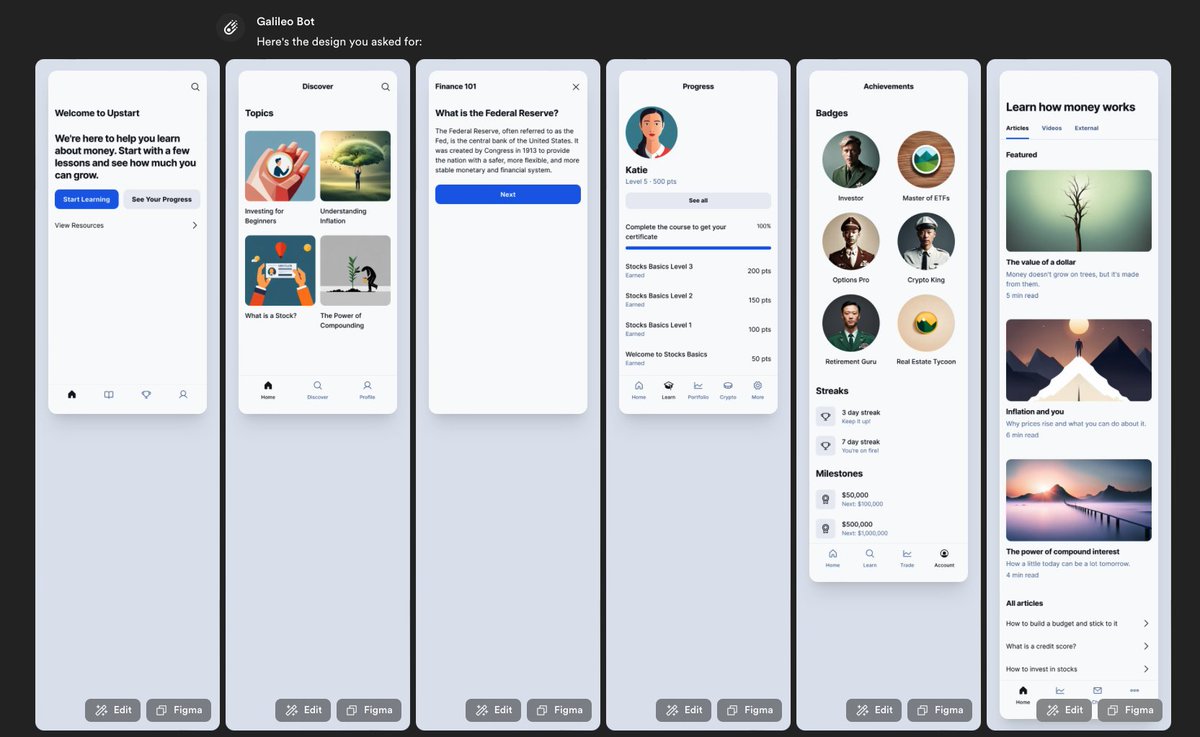Click Edit button under Finance 101 screen

click(x=494, y=710)
